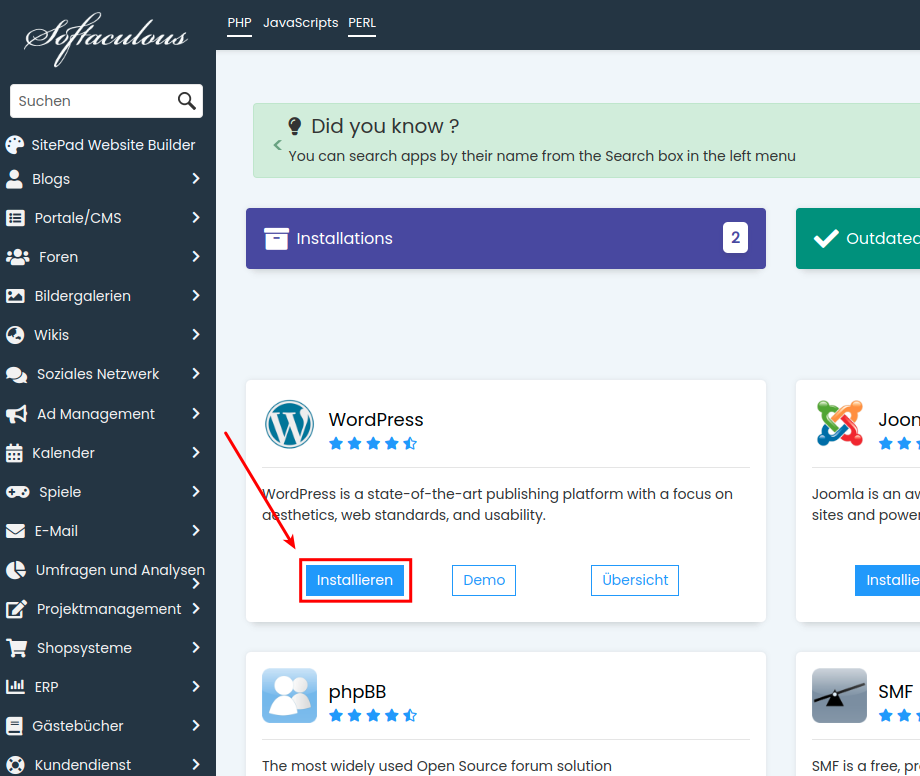Click the phpBB logo
The width and height of the screenshot is (920, 776).
click(x=289, y=696)
